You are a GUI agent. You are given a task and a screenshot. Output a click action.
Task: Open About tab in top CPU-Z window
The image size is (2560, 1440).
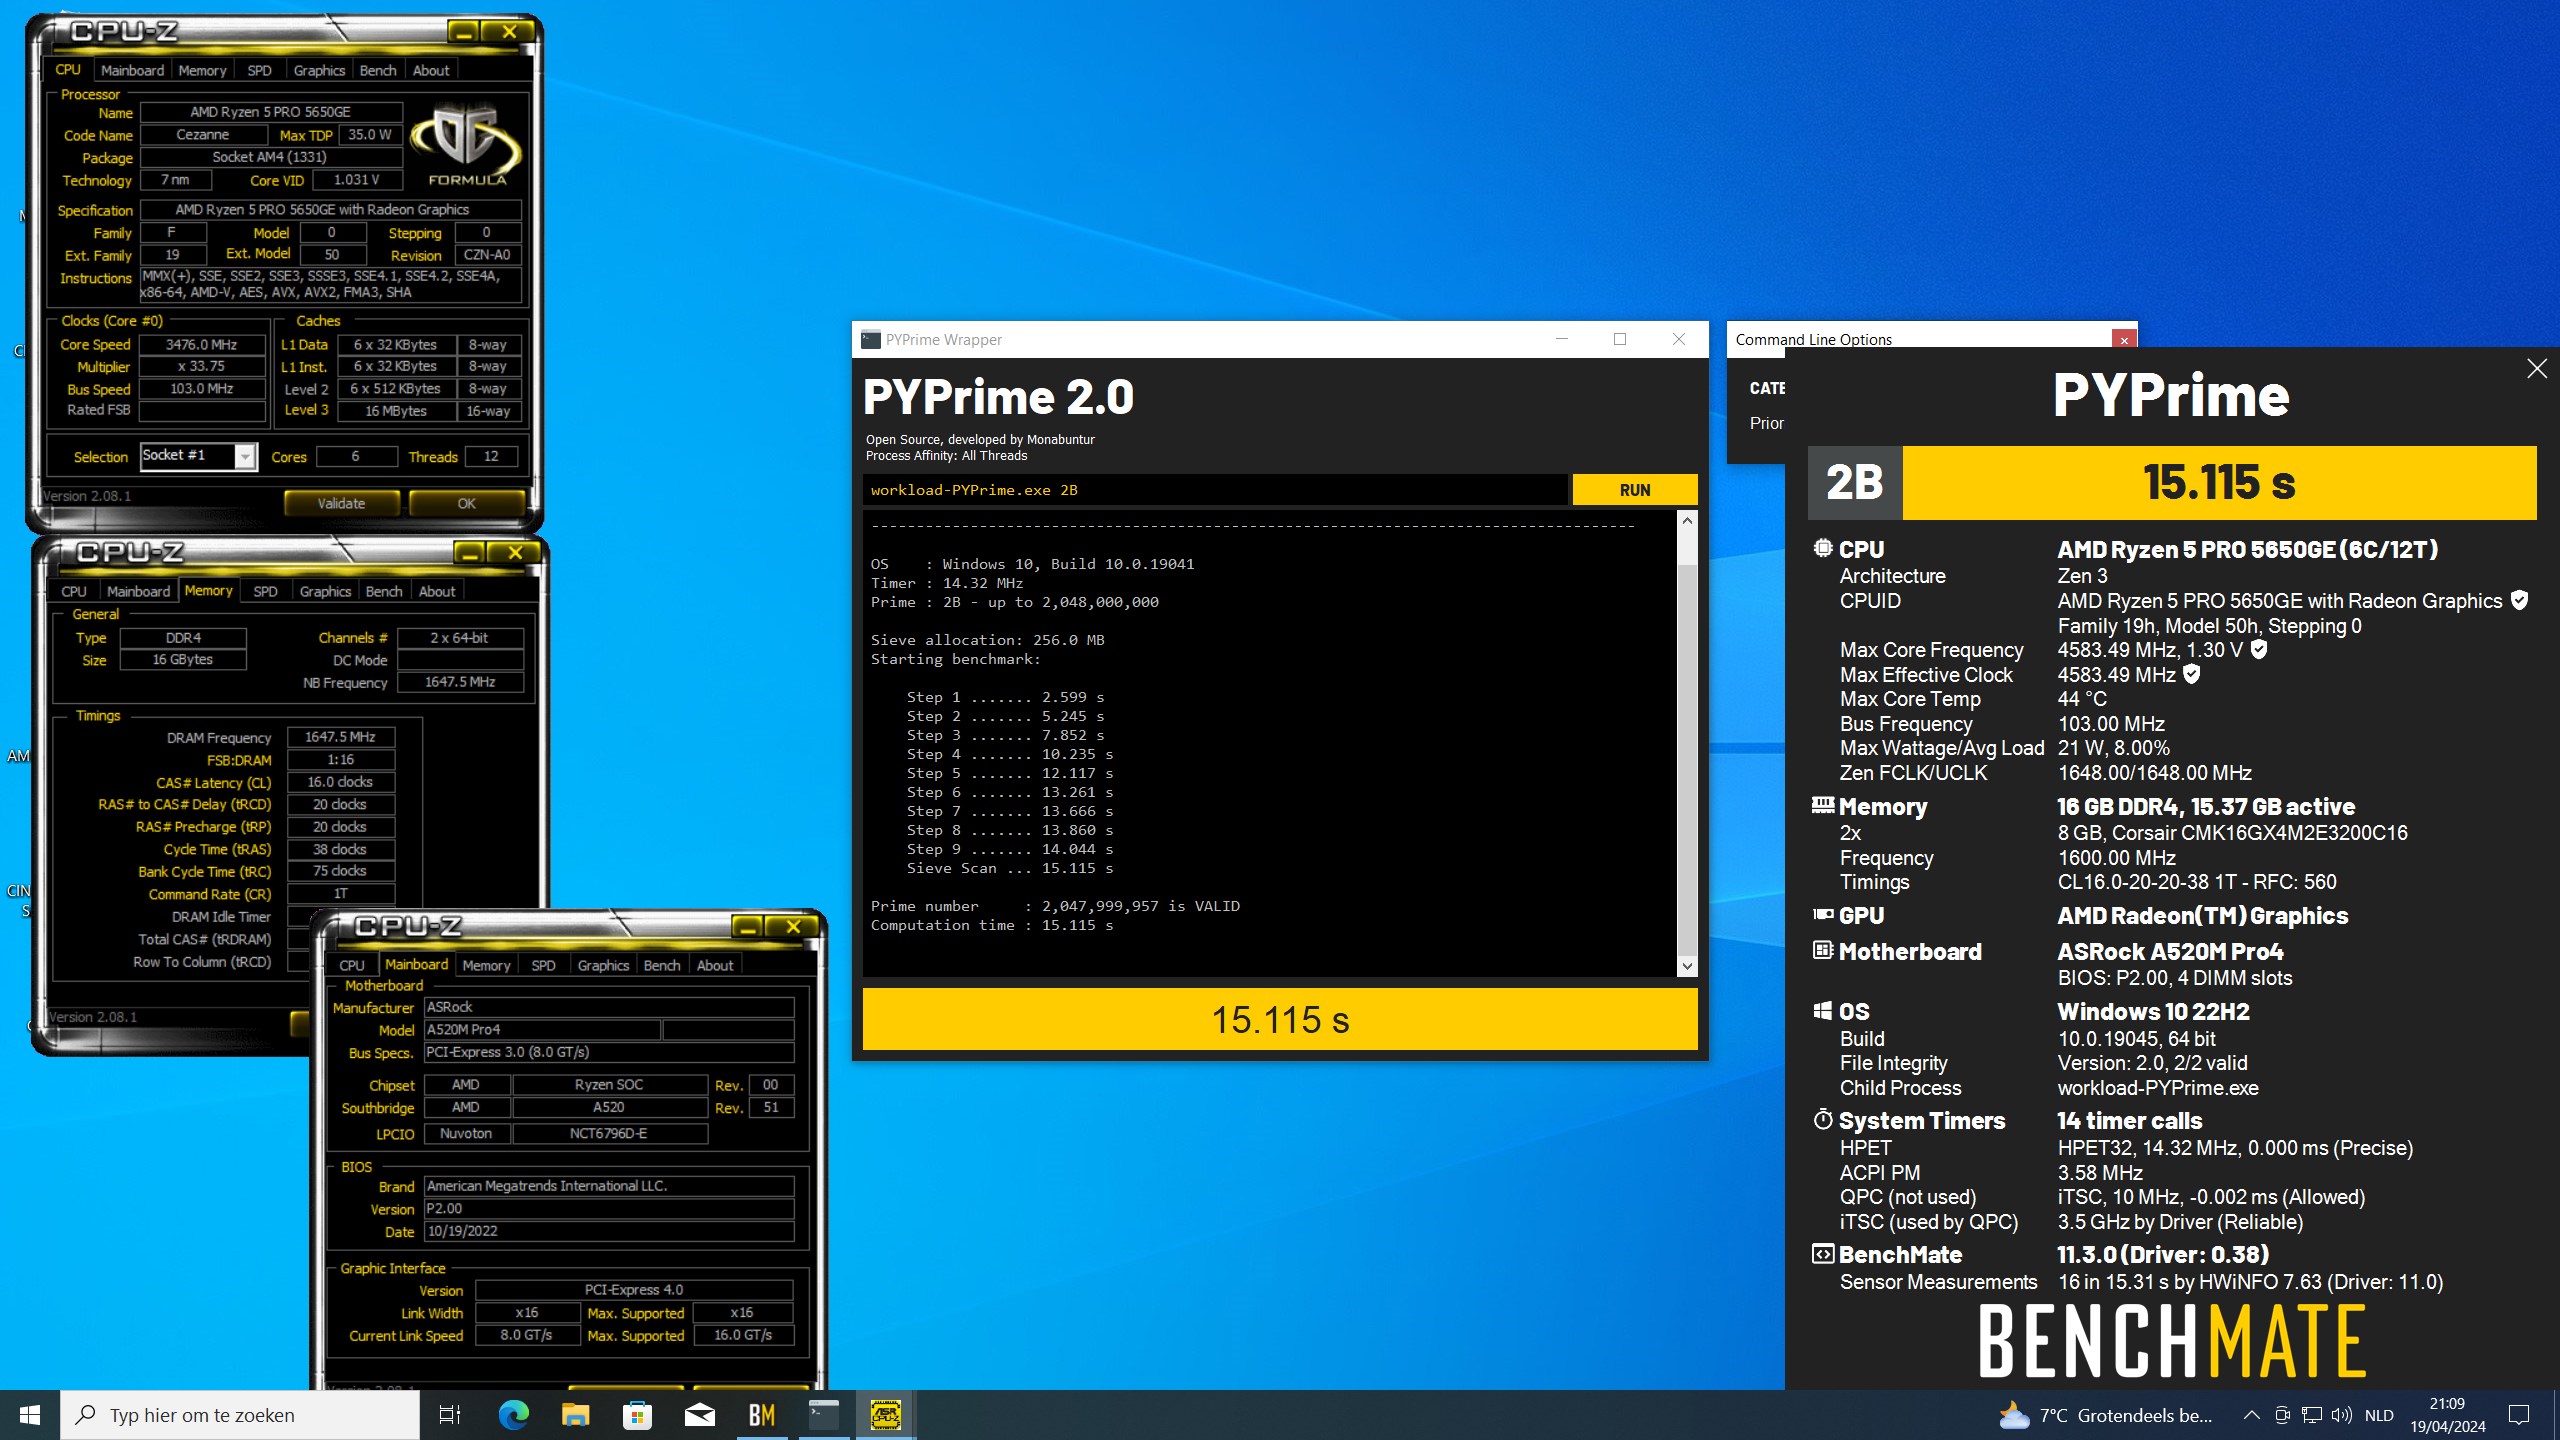coord(431,70)
